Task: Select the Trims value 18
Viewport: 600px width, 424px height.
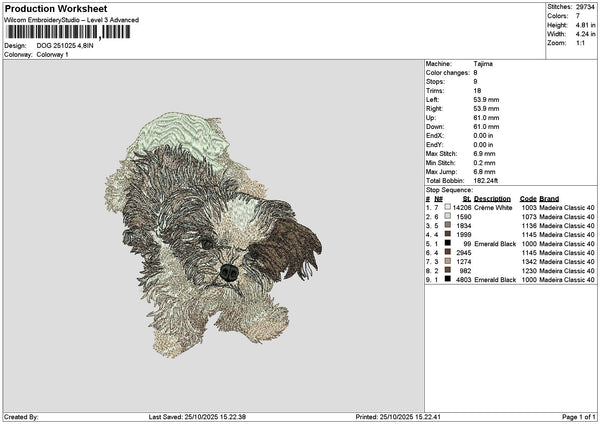Action: (x=477, y=91)
